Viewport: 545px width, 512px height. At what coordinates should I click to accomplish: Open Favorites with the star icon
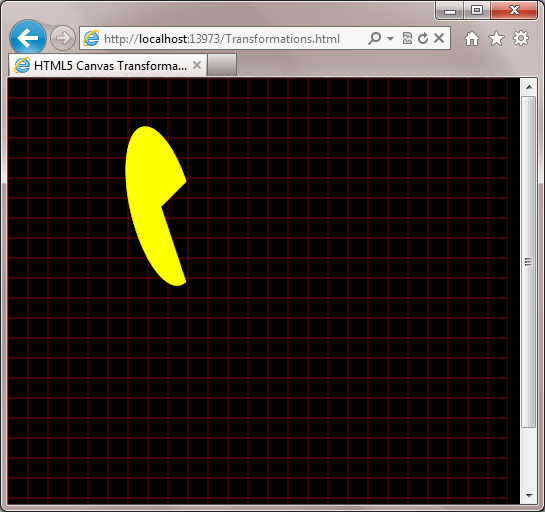(496, 38)
